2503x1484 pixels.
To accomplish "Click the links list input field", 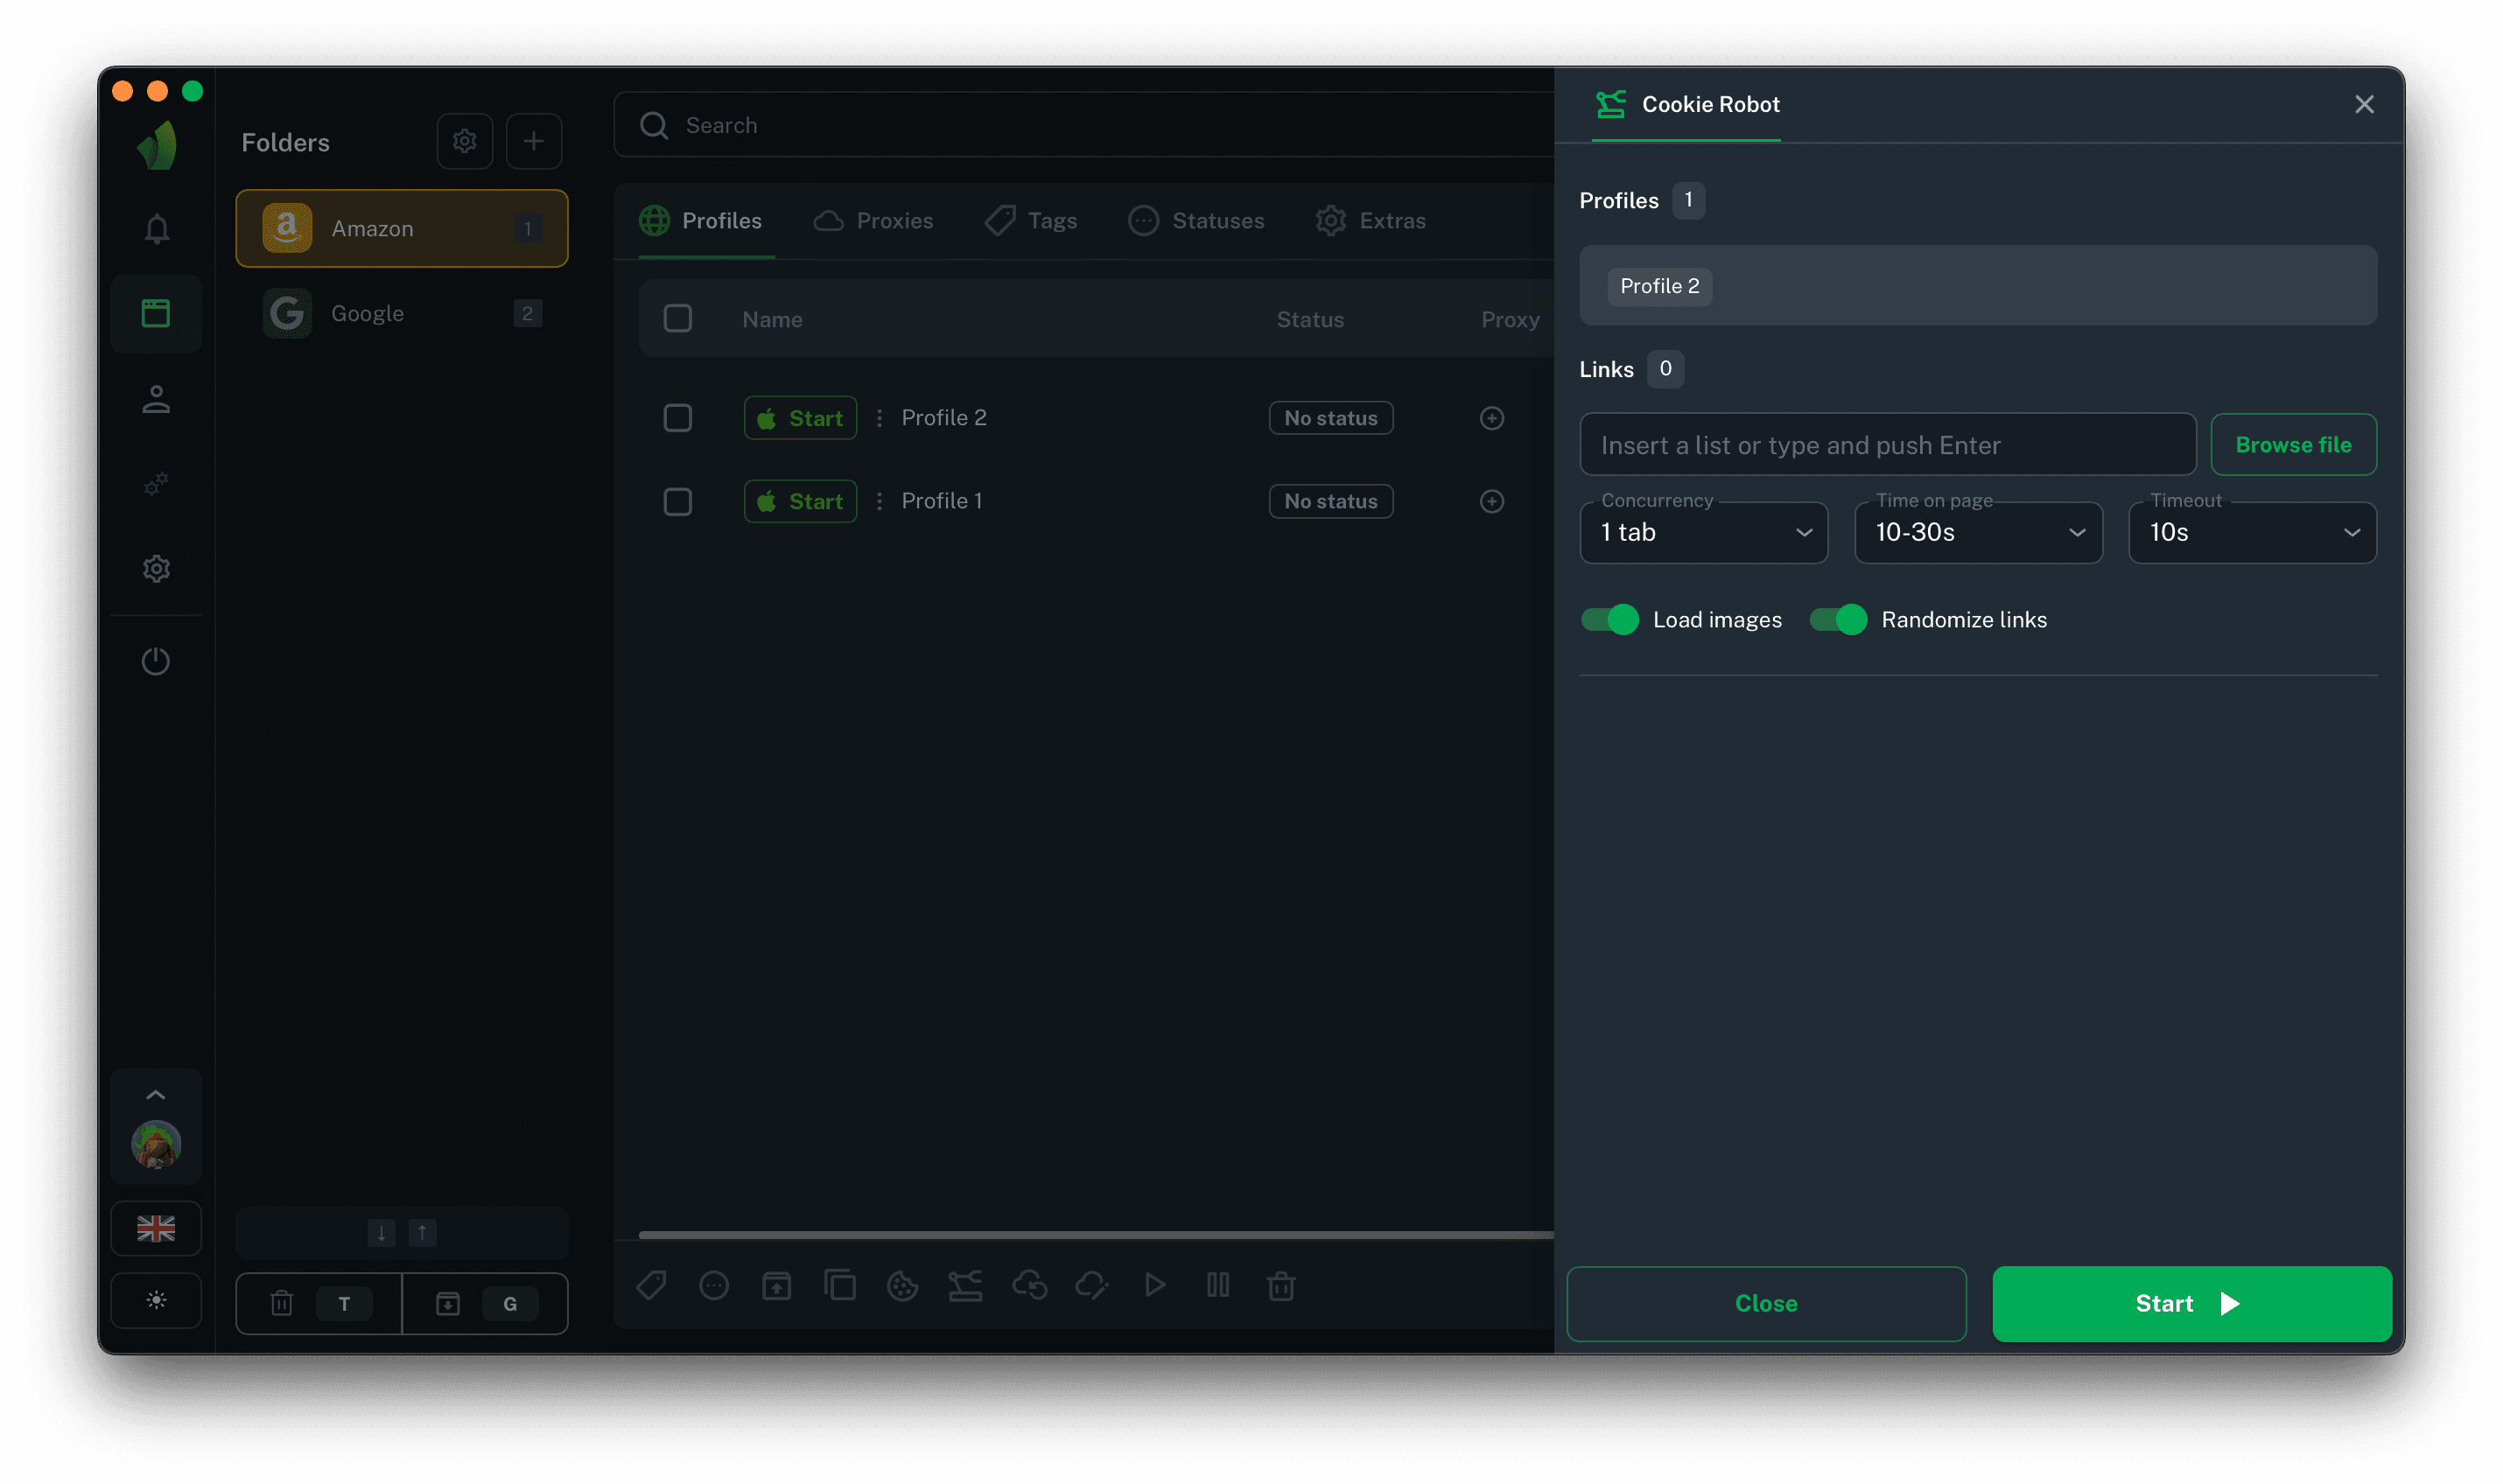I will point(1886,445).
